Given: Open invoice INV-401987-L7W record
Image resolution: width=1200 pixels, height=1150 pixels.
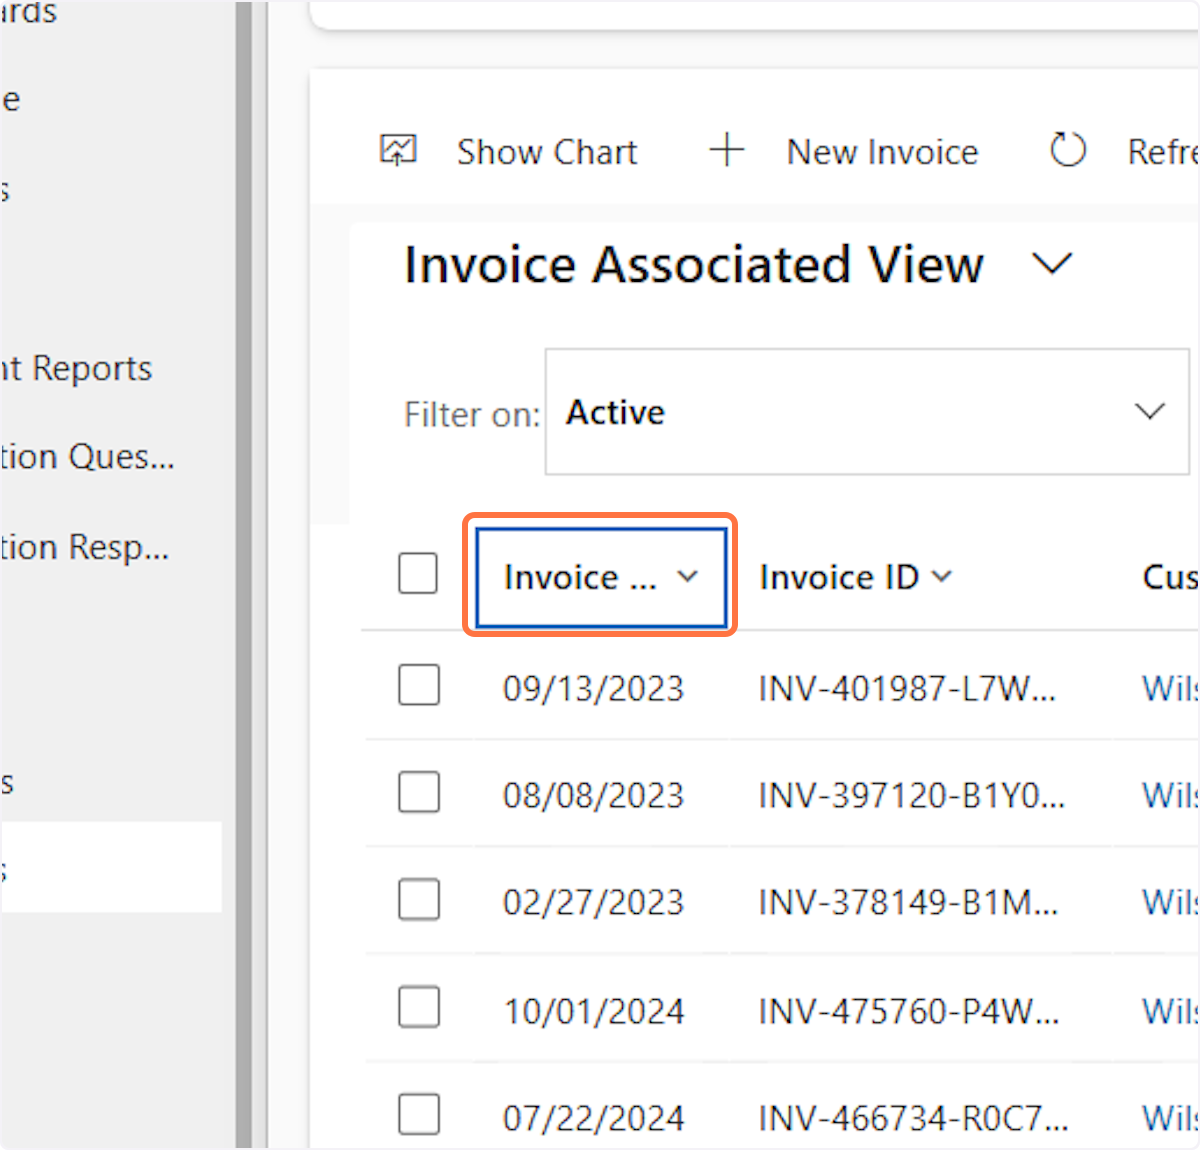Looking at the screenshot, I should pyautogui.click(x=906, y=688).
